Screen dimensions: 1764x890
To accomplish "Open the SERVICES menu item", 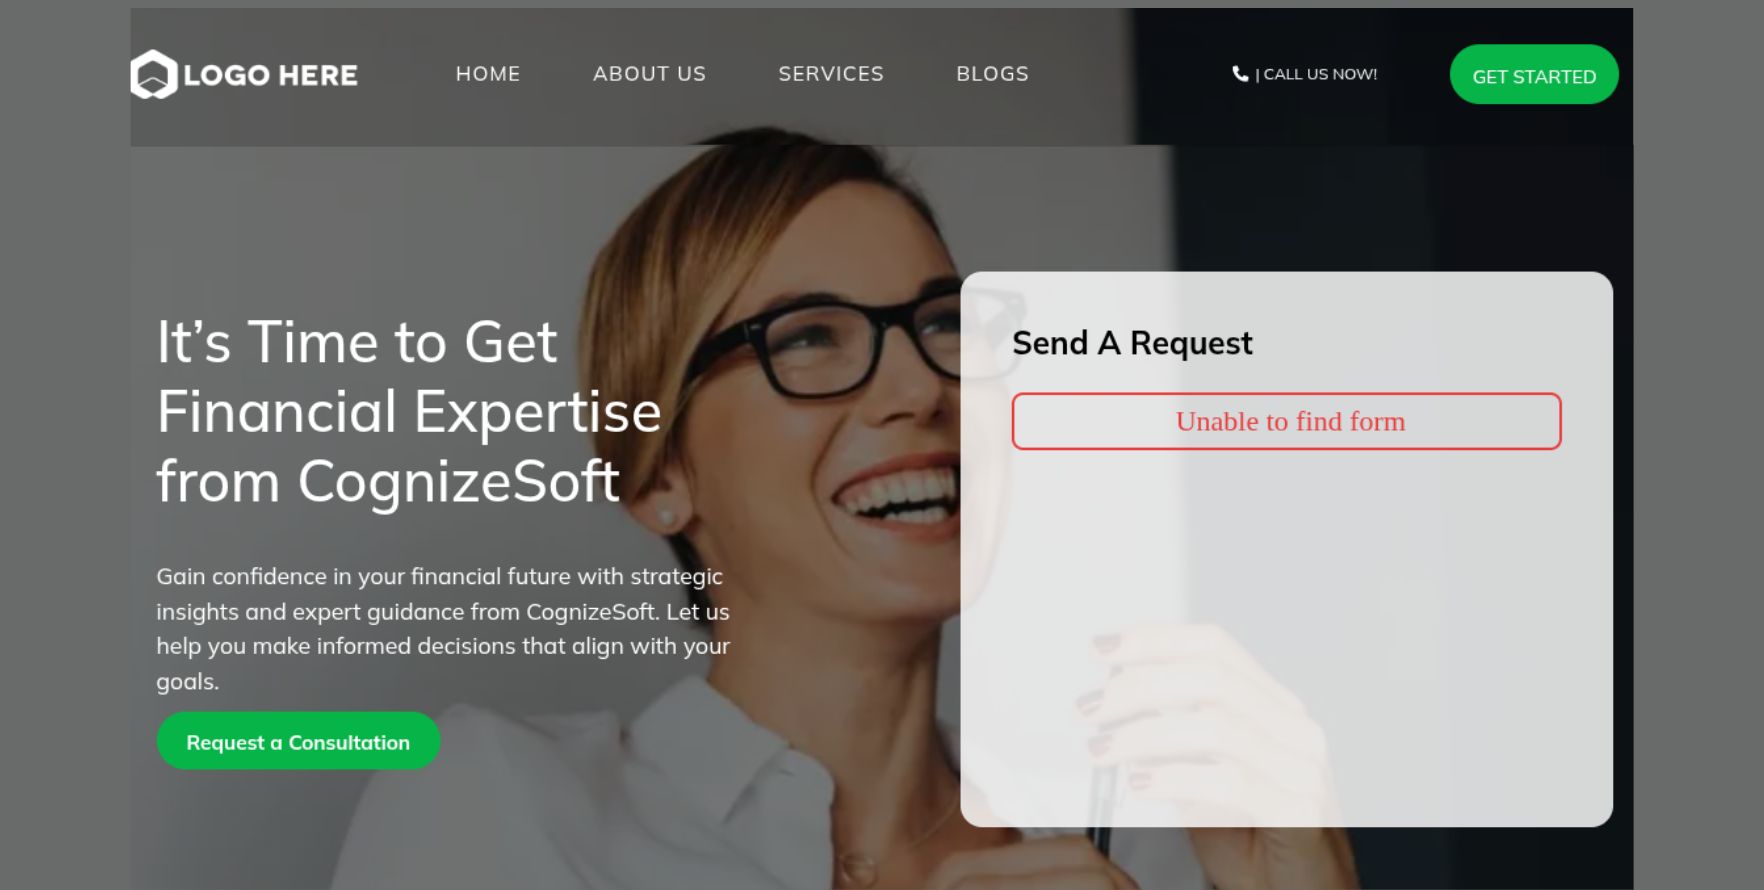I will click(831, 74).
